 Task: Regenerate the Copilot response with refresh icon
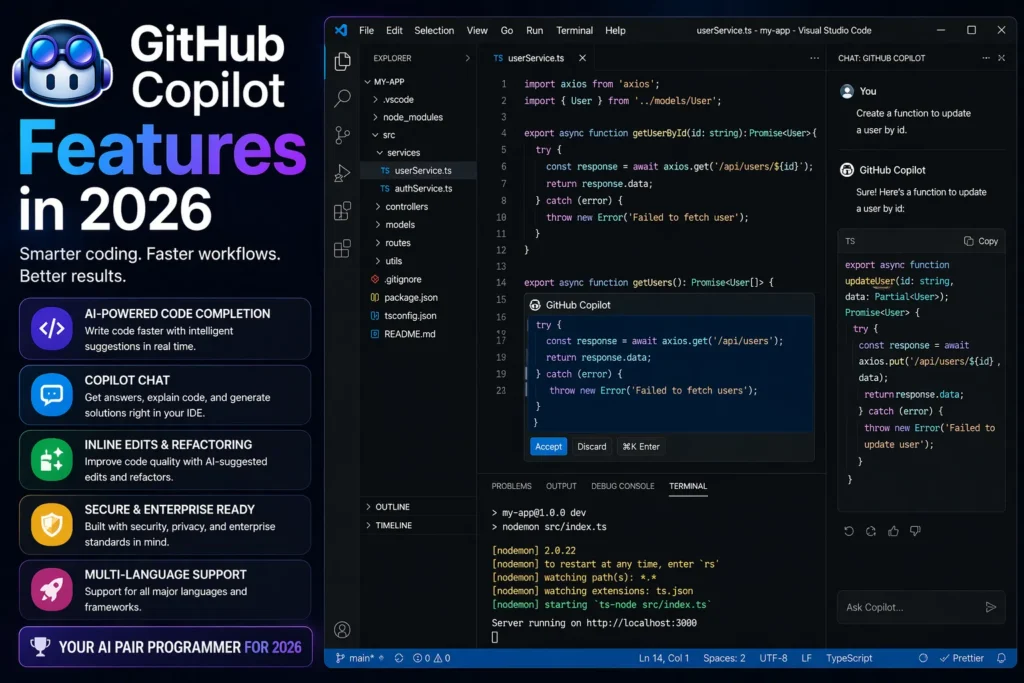[871, 531]
